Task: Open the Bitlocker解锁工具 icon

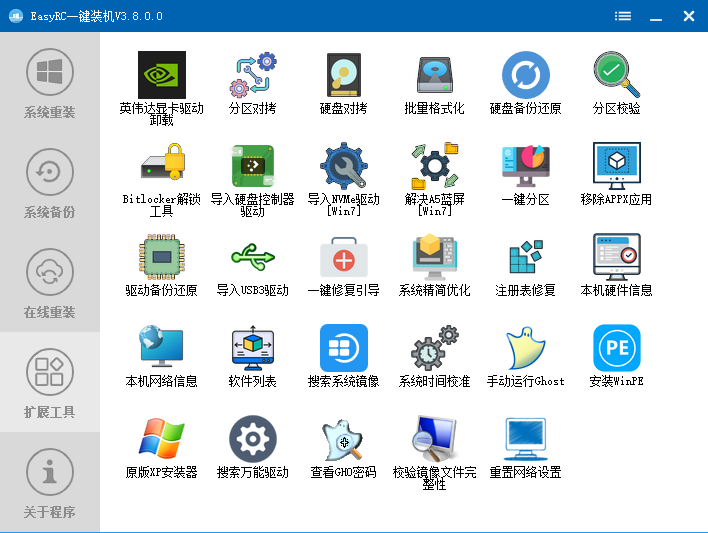Action: tap(162, 179)
